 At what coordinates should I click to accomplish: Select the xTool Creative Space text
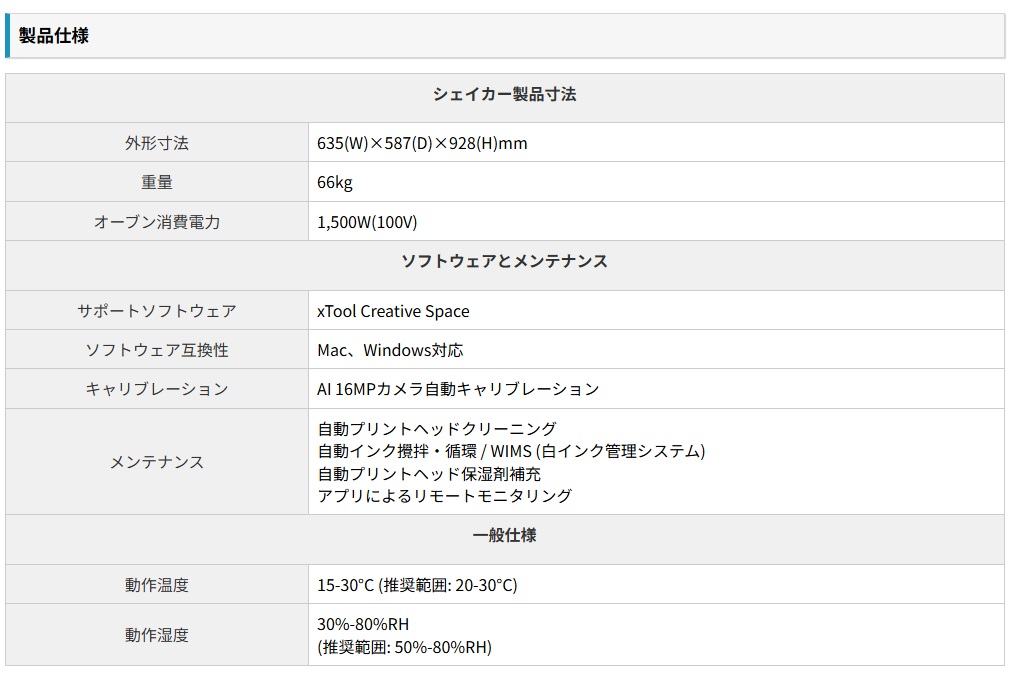coord(393,311)
